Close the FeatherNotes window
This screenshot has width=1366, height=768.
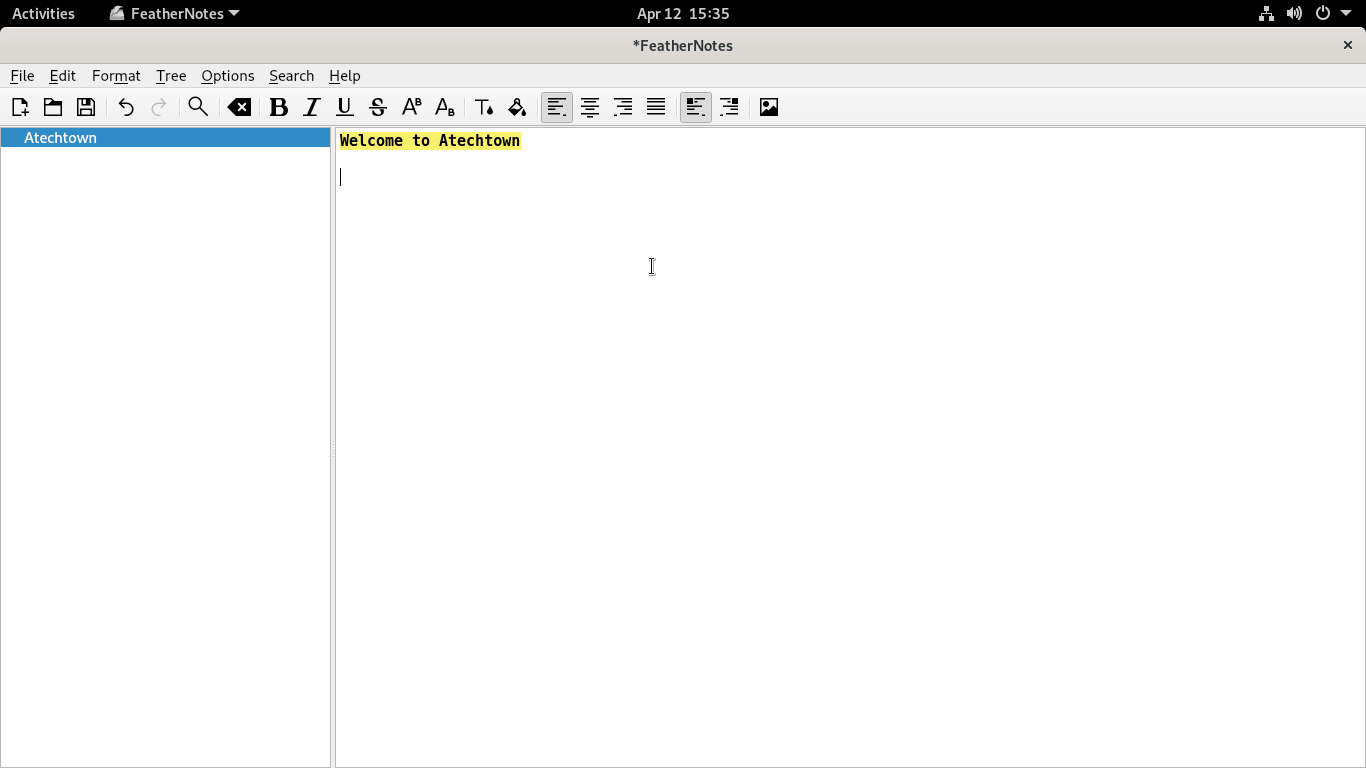pyautogui.click(x=1347, y=45)
